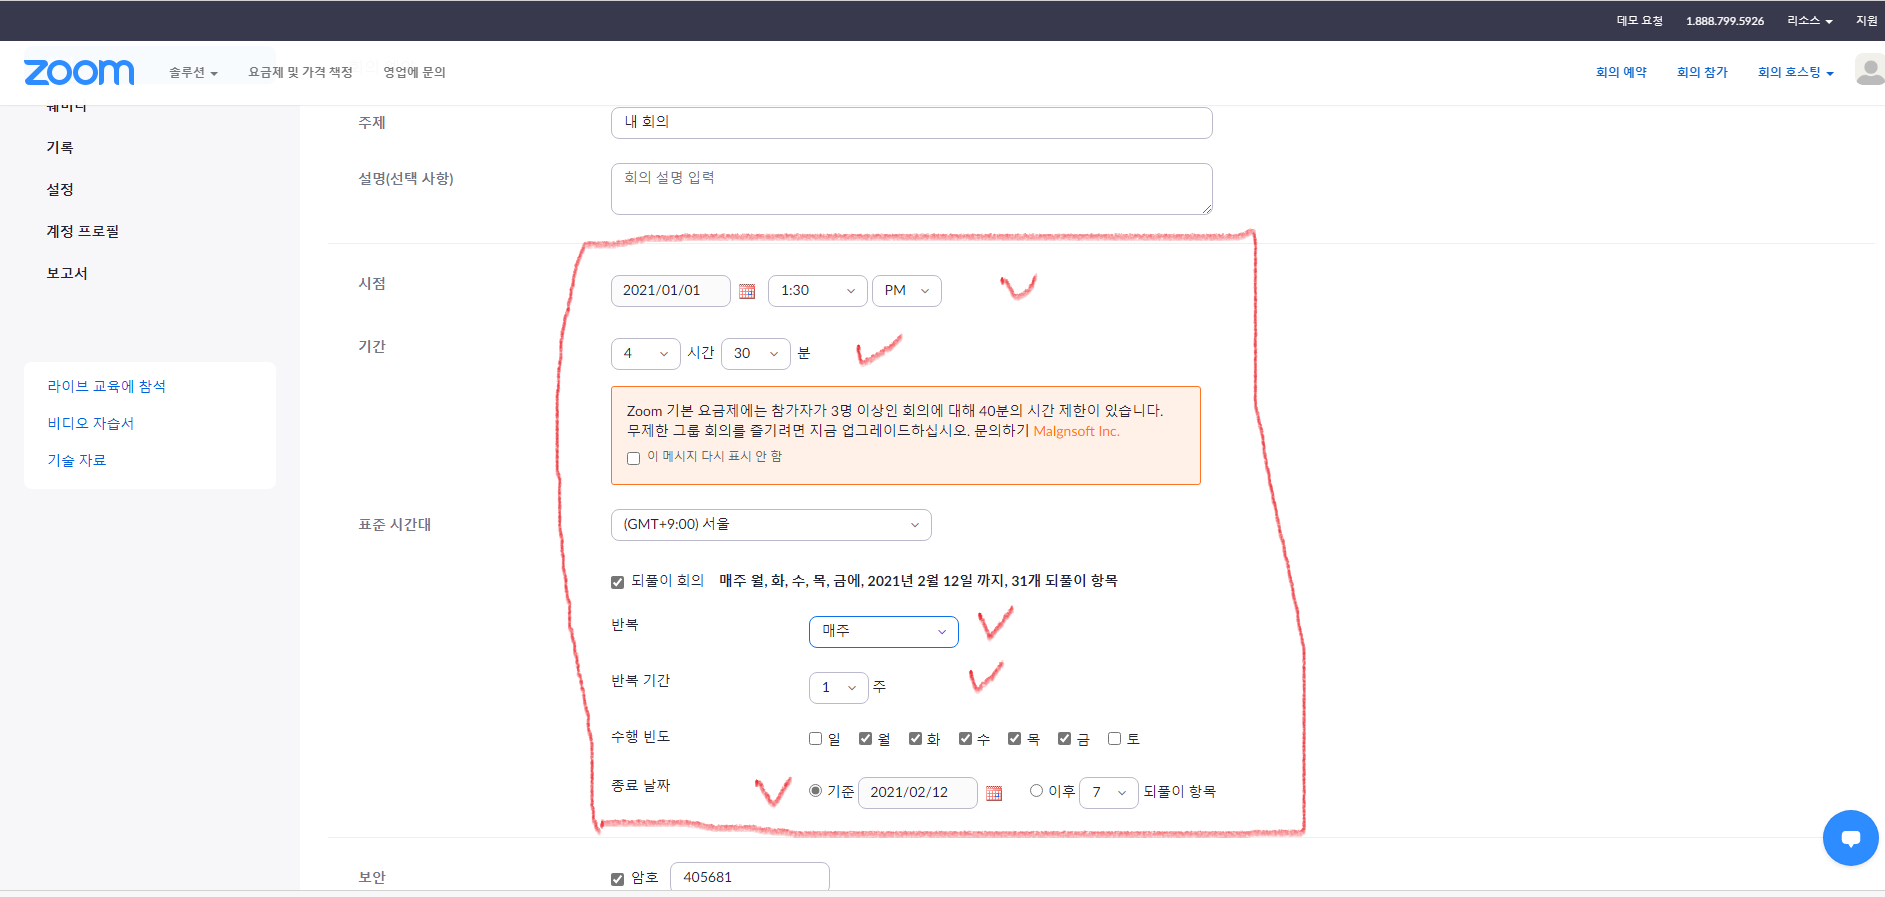Open the chat help bubble

point(1850,837)
